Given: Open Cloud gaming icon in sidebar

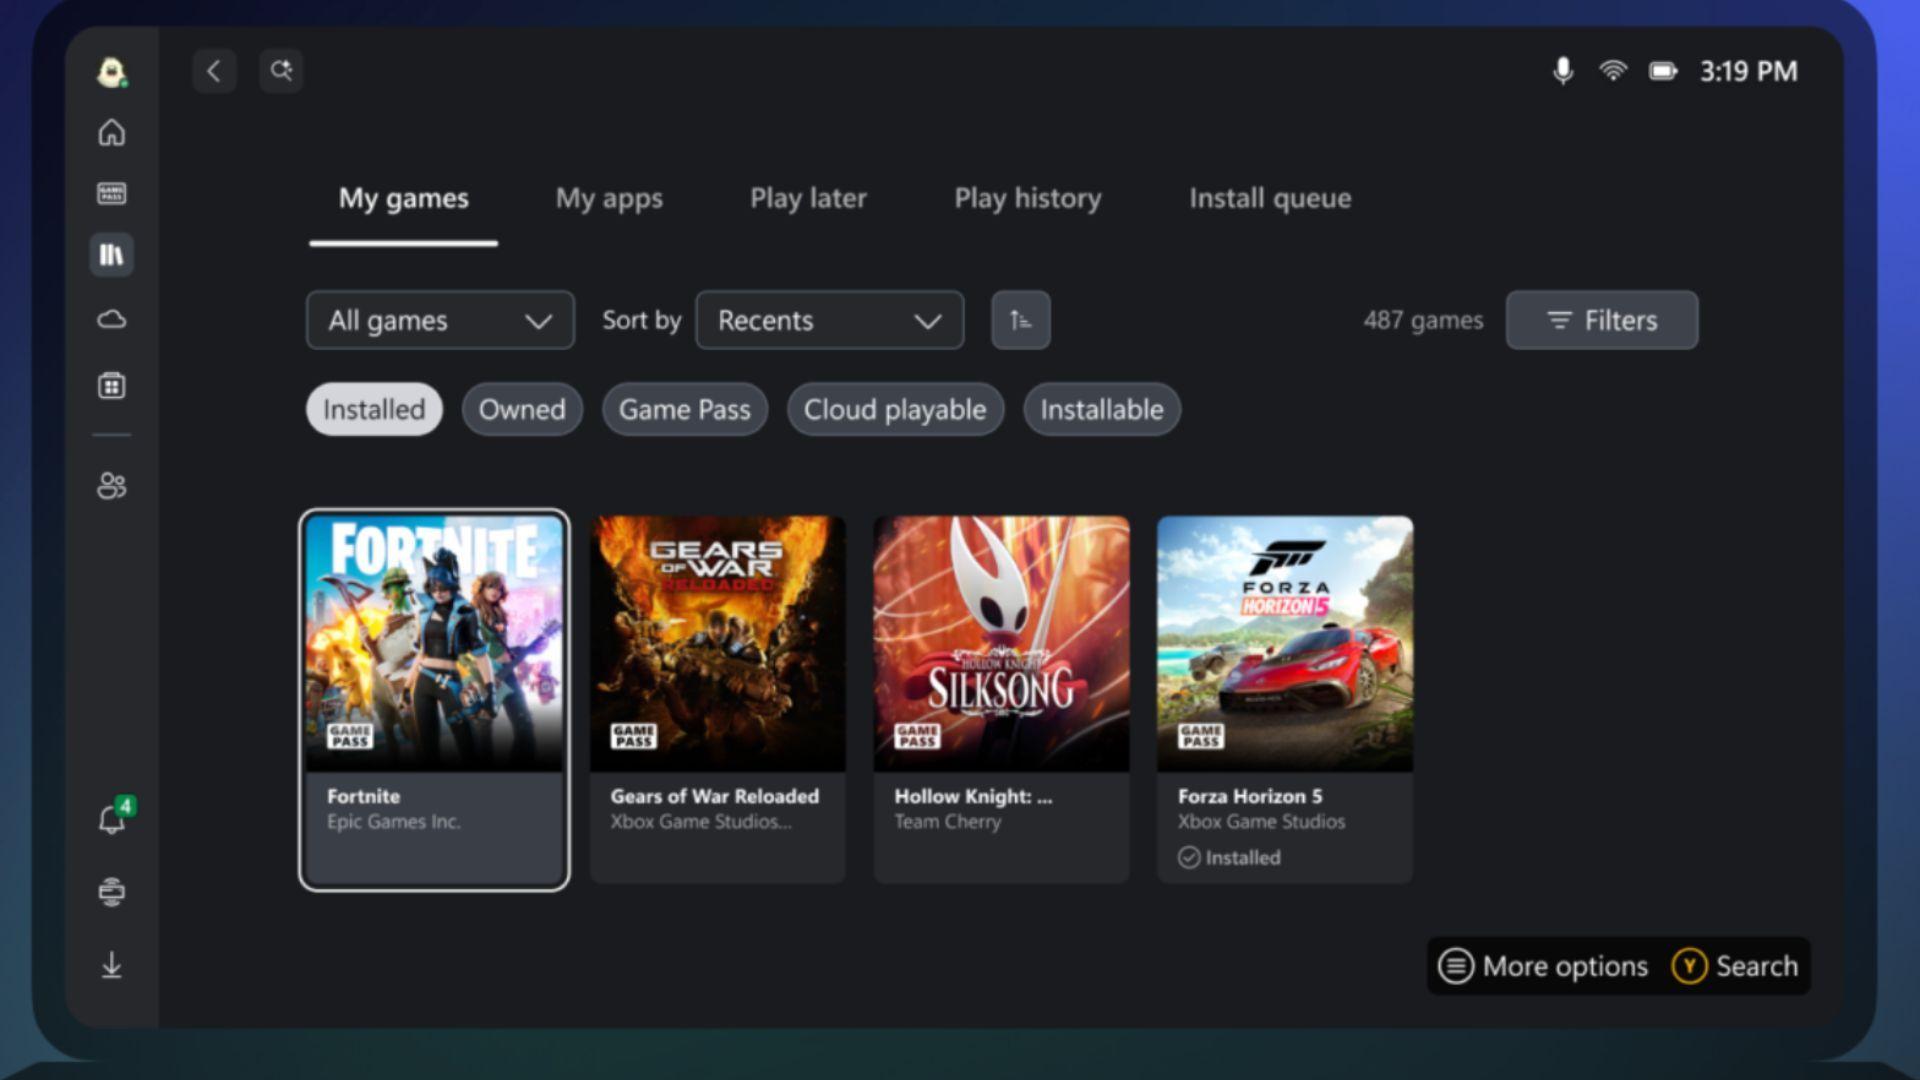Looking at the screenshot, I should click(x=112, y=319).
